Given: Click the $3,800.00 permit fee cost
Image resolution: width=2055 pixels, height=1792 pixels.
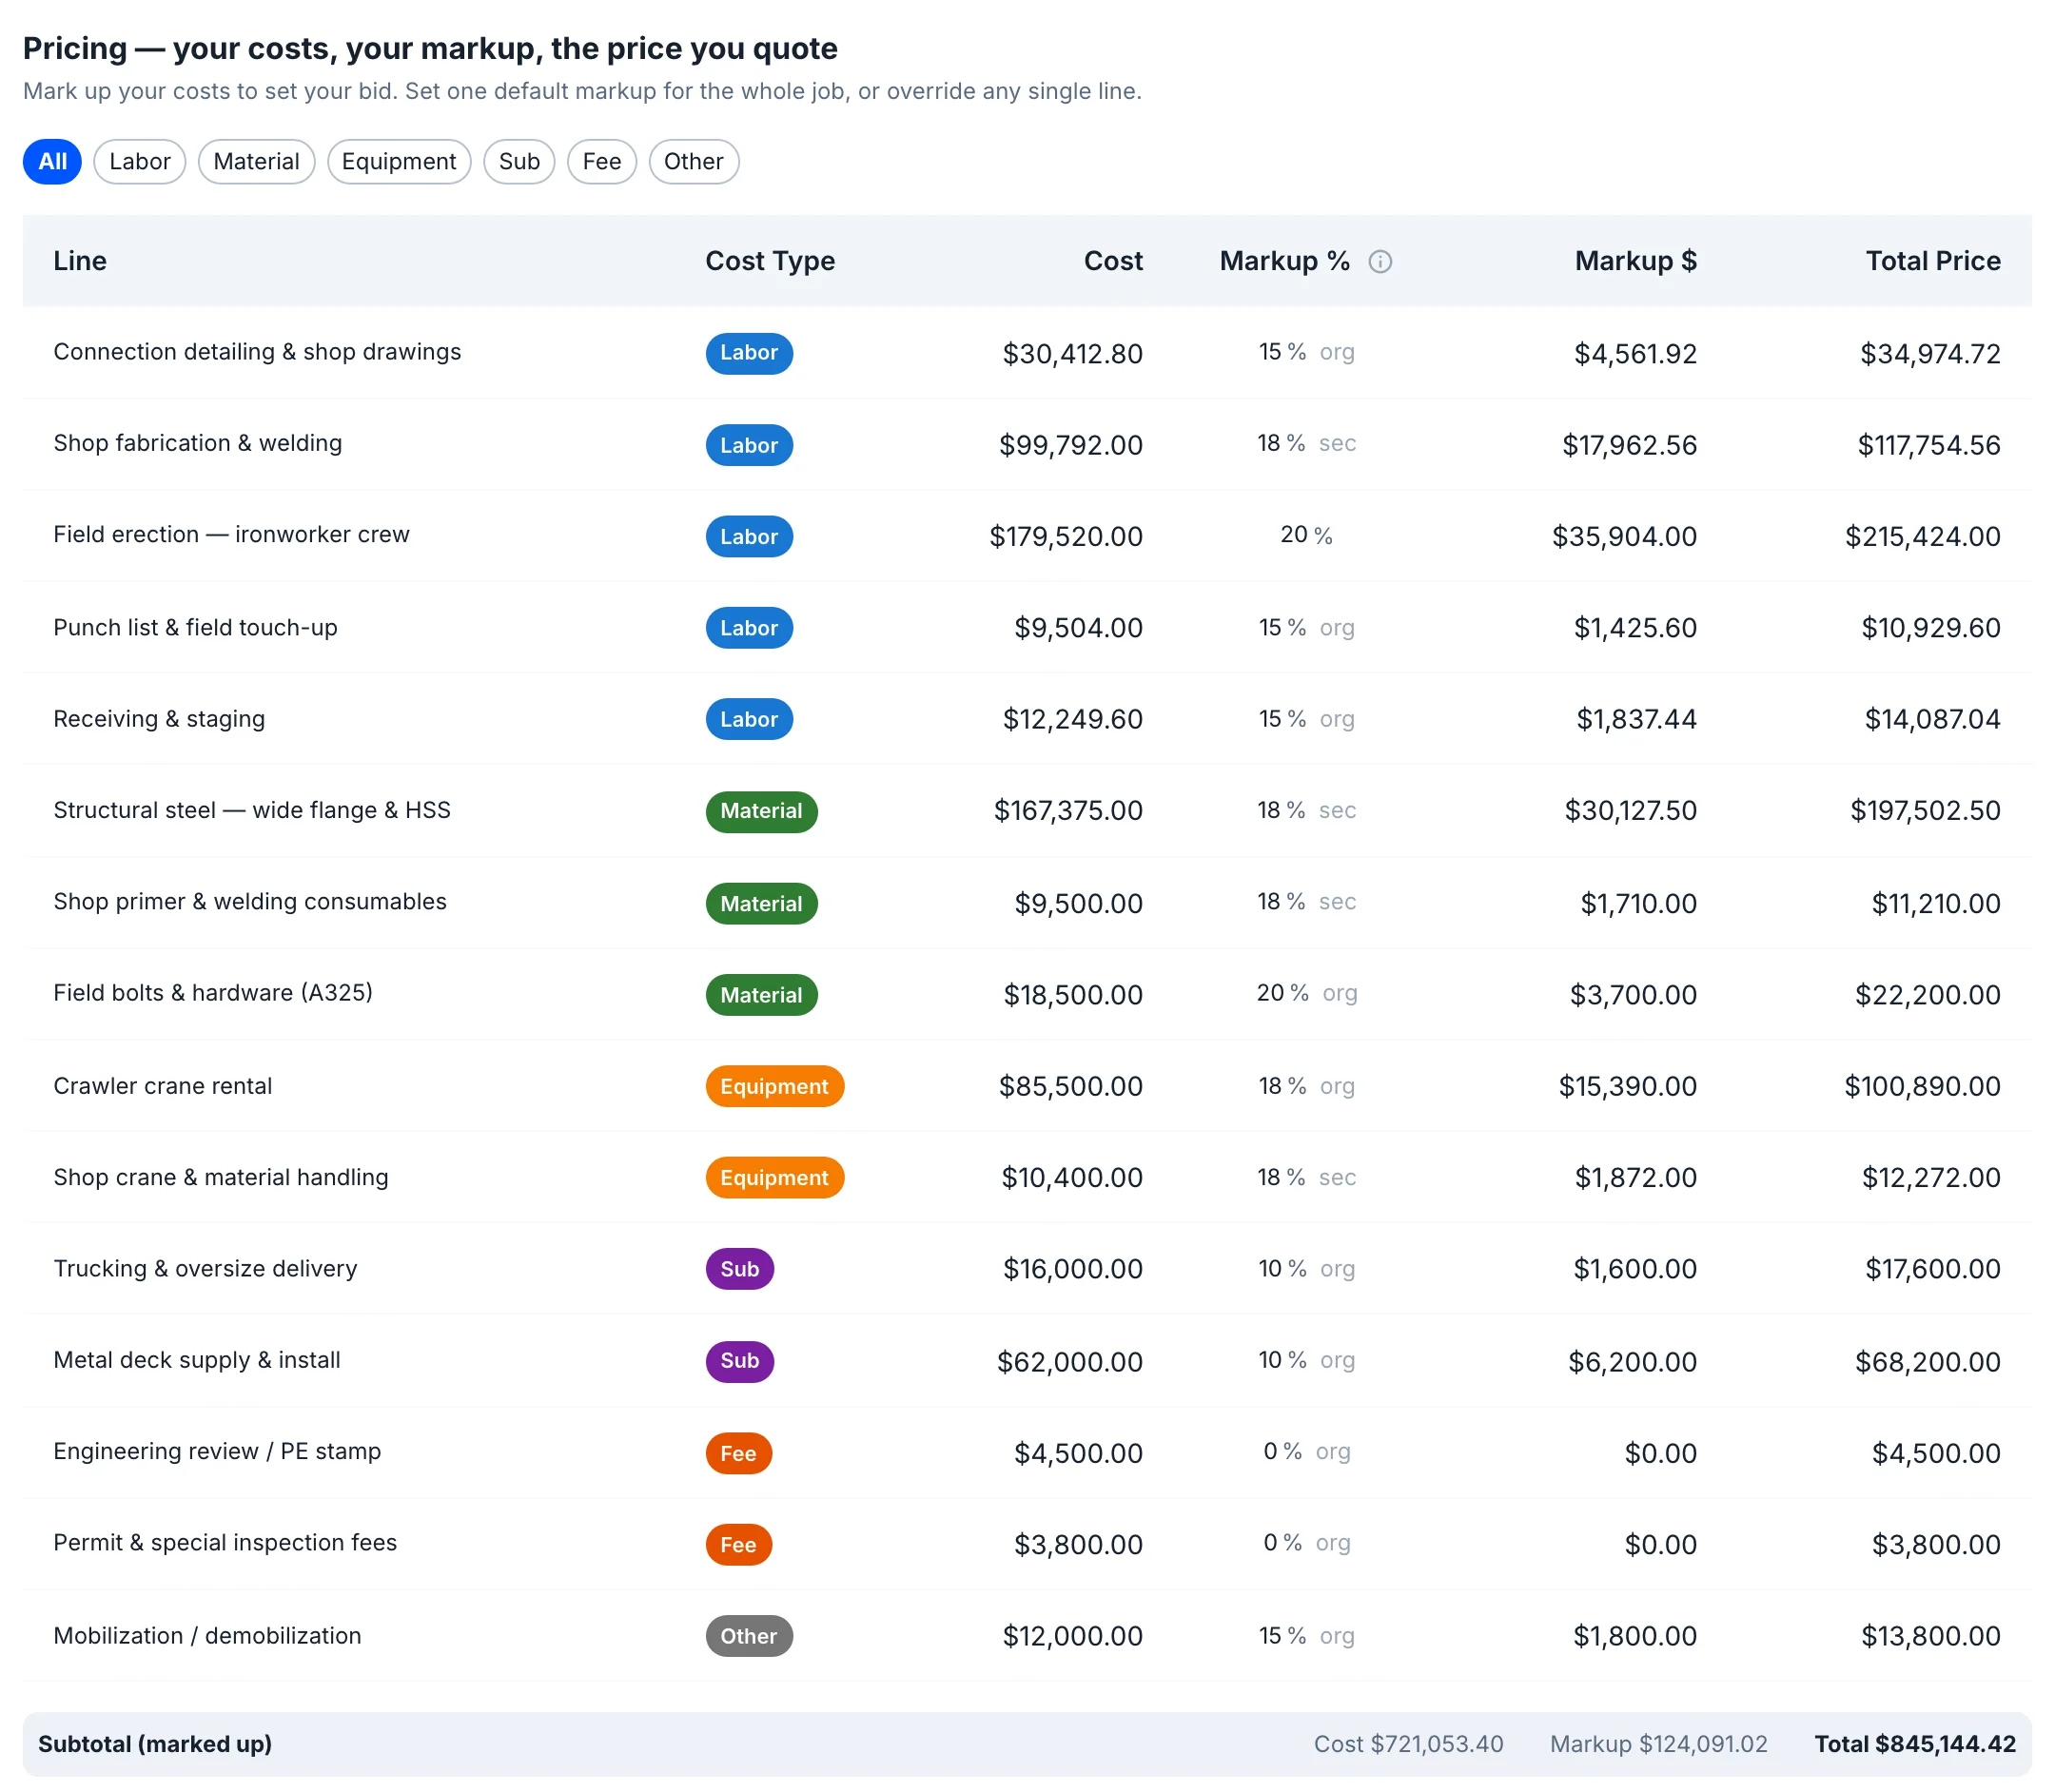Looking at the screenshot, I should [1078, 1545].
